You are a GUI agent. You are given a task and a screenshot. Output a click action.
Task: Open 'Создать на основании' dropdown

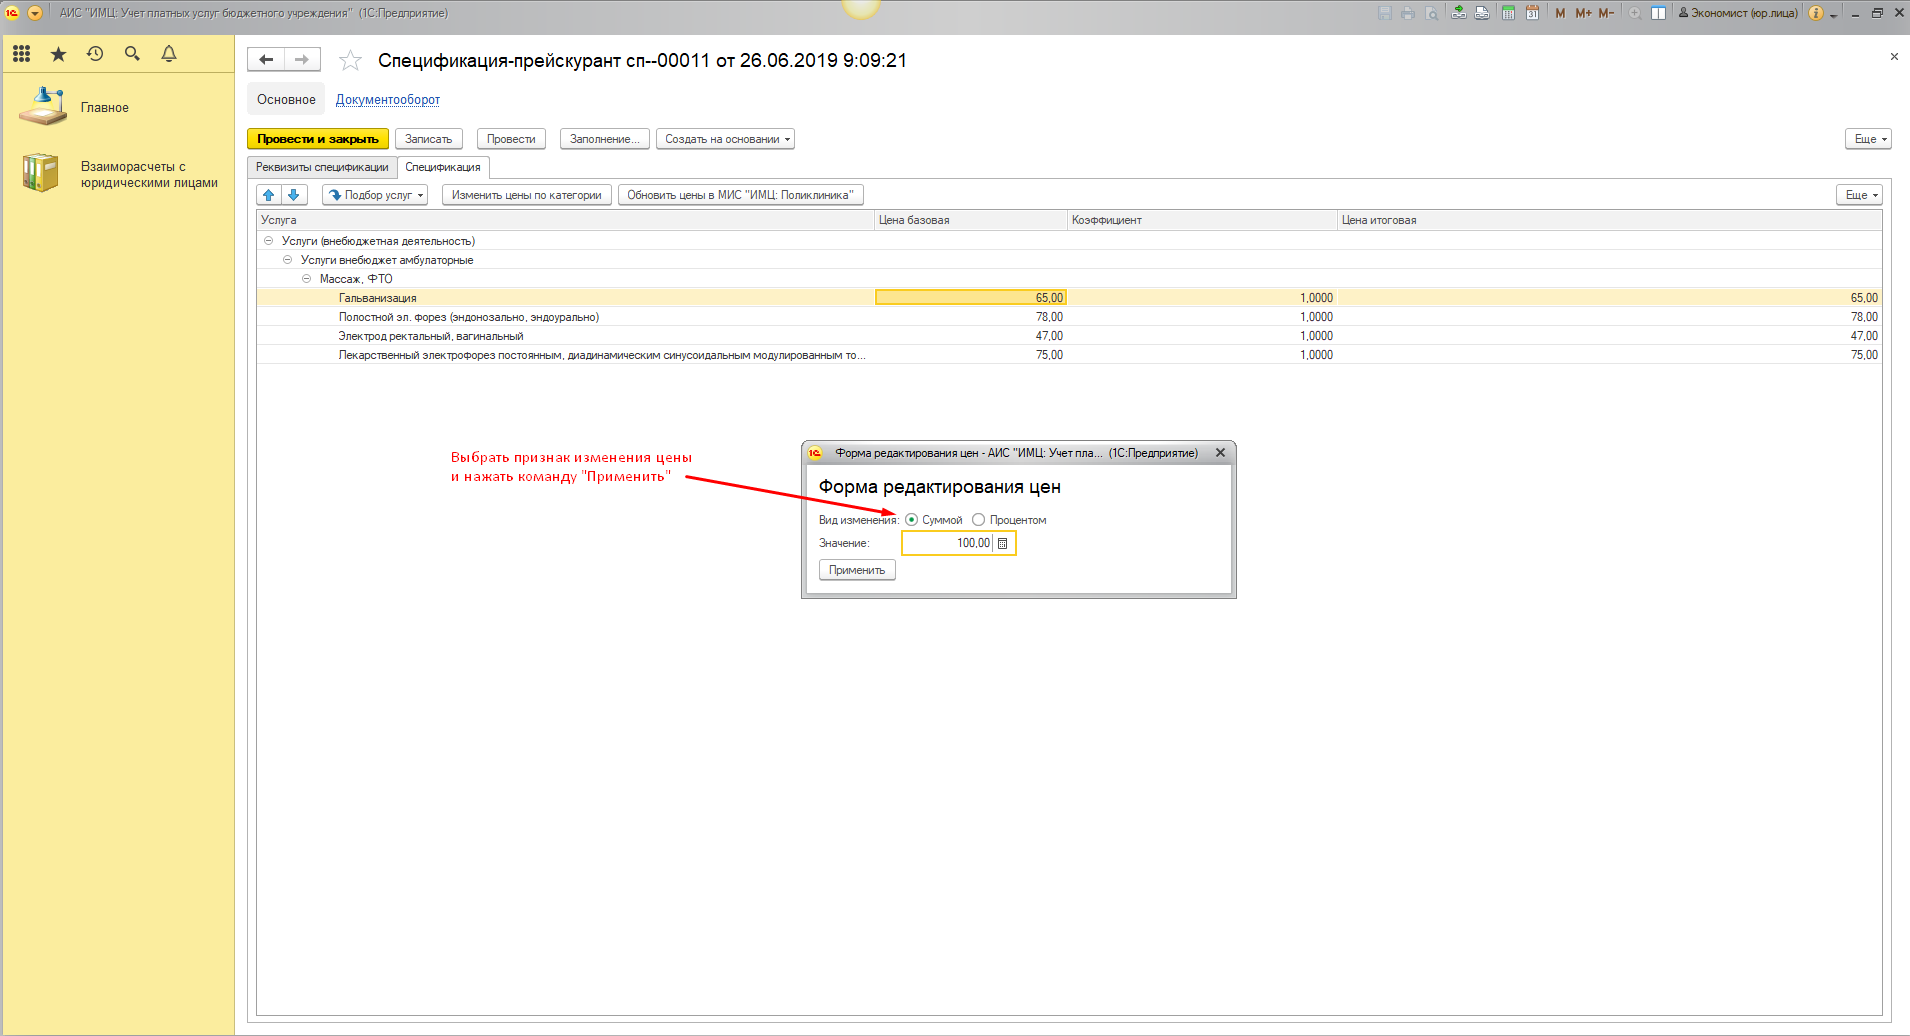(725, 139)
